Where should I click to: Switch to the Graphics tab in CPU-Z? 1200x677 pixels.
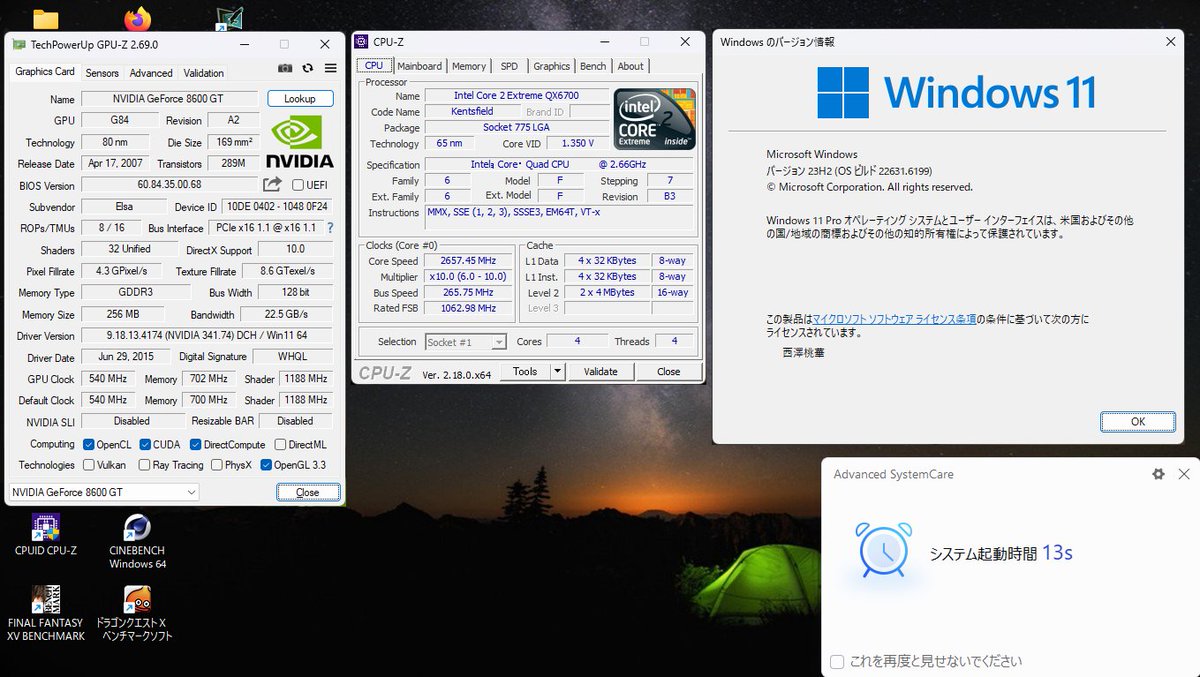click(x=551, y=66)
